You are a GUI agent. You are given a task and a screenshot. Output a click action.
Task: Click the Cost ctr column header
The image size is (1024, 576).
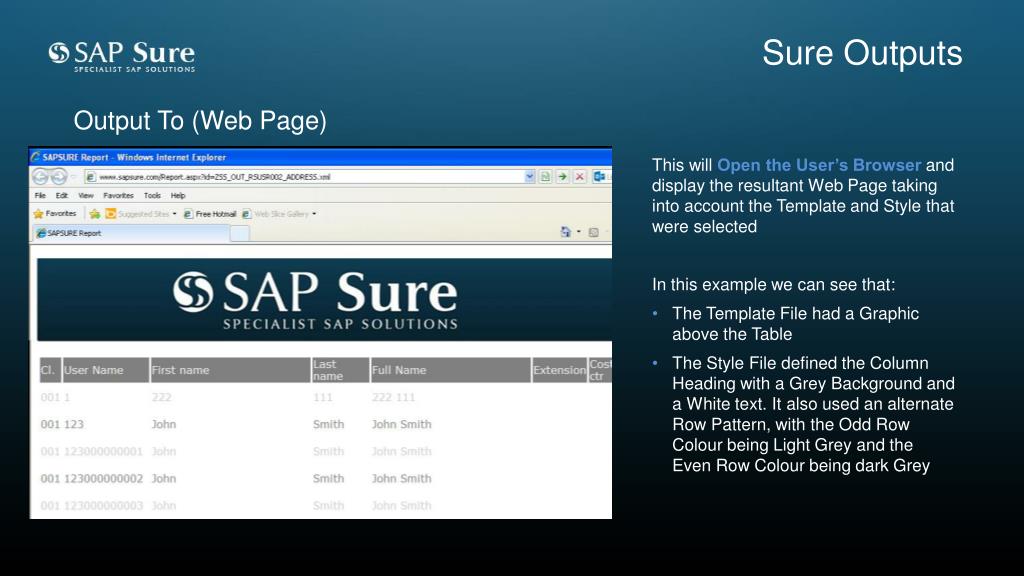point(600,370)
